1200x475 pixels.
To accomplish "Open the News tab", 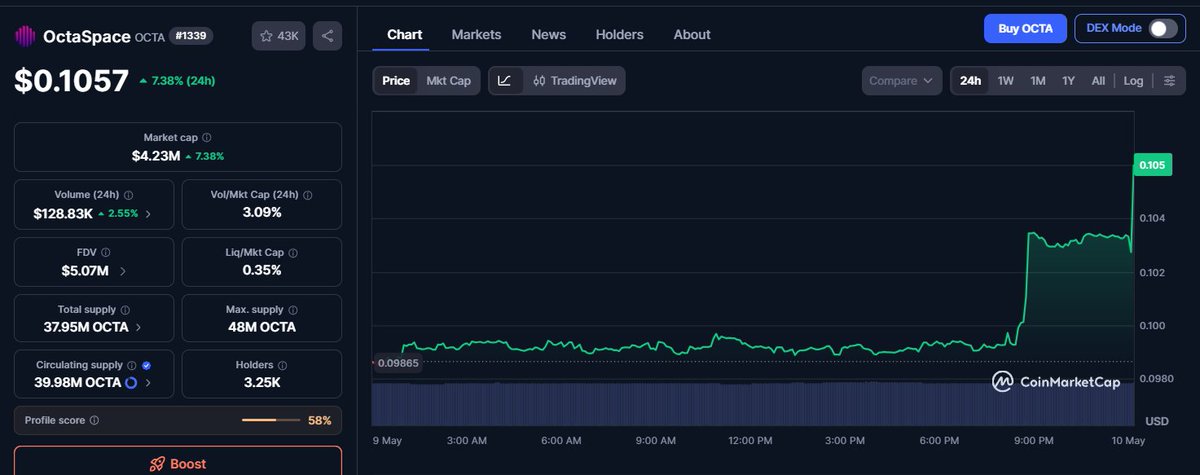I will click(548, 34).
